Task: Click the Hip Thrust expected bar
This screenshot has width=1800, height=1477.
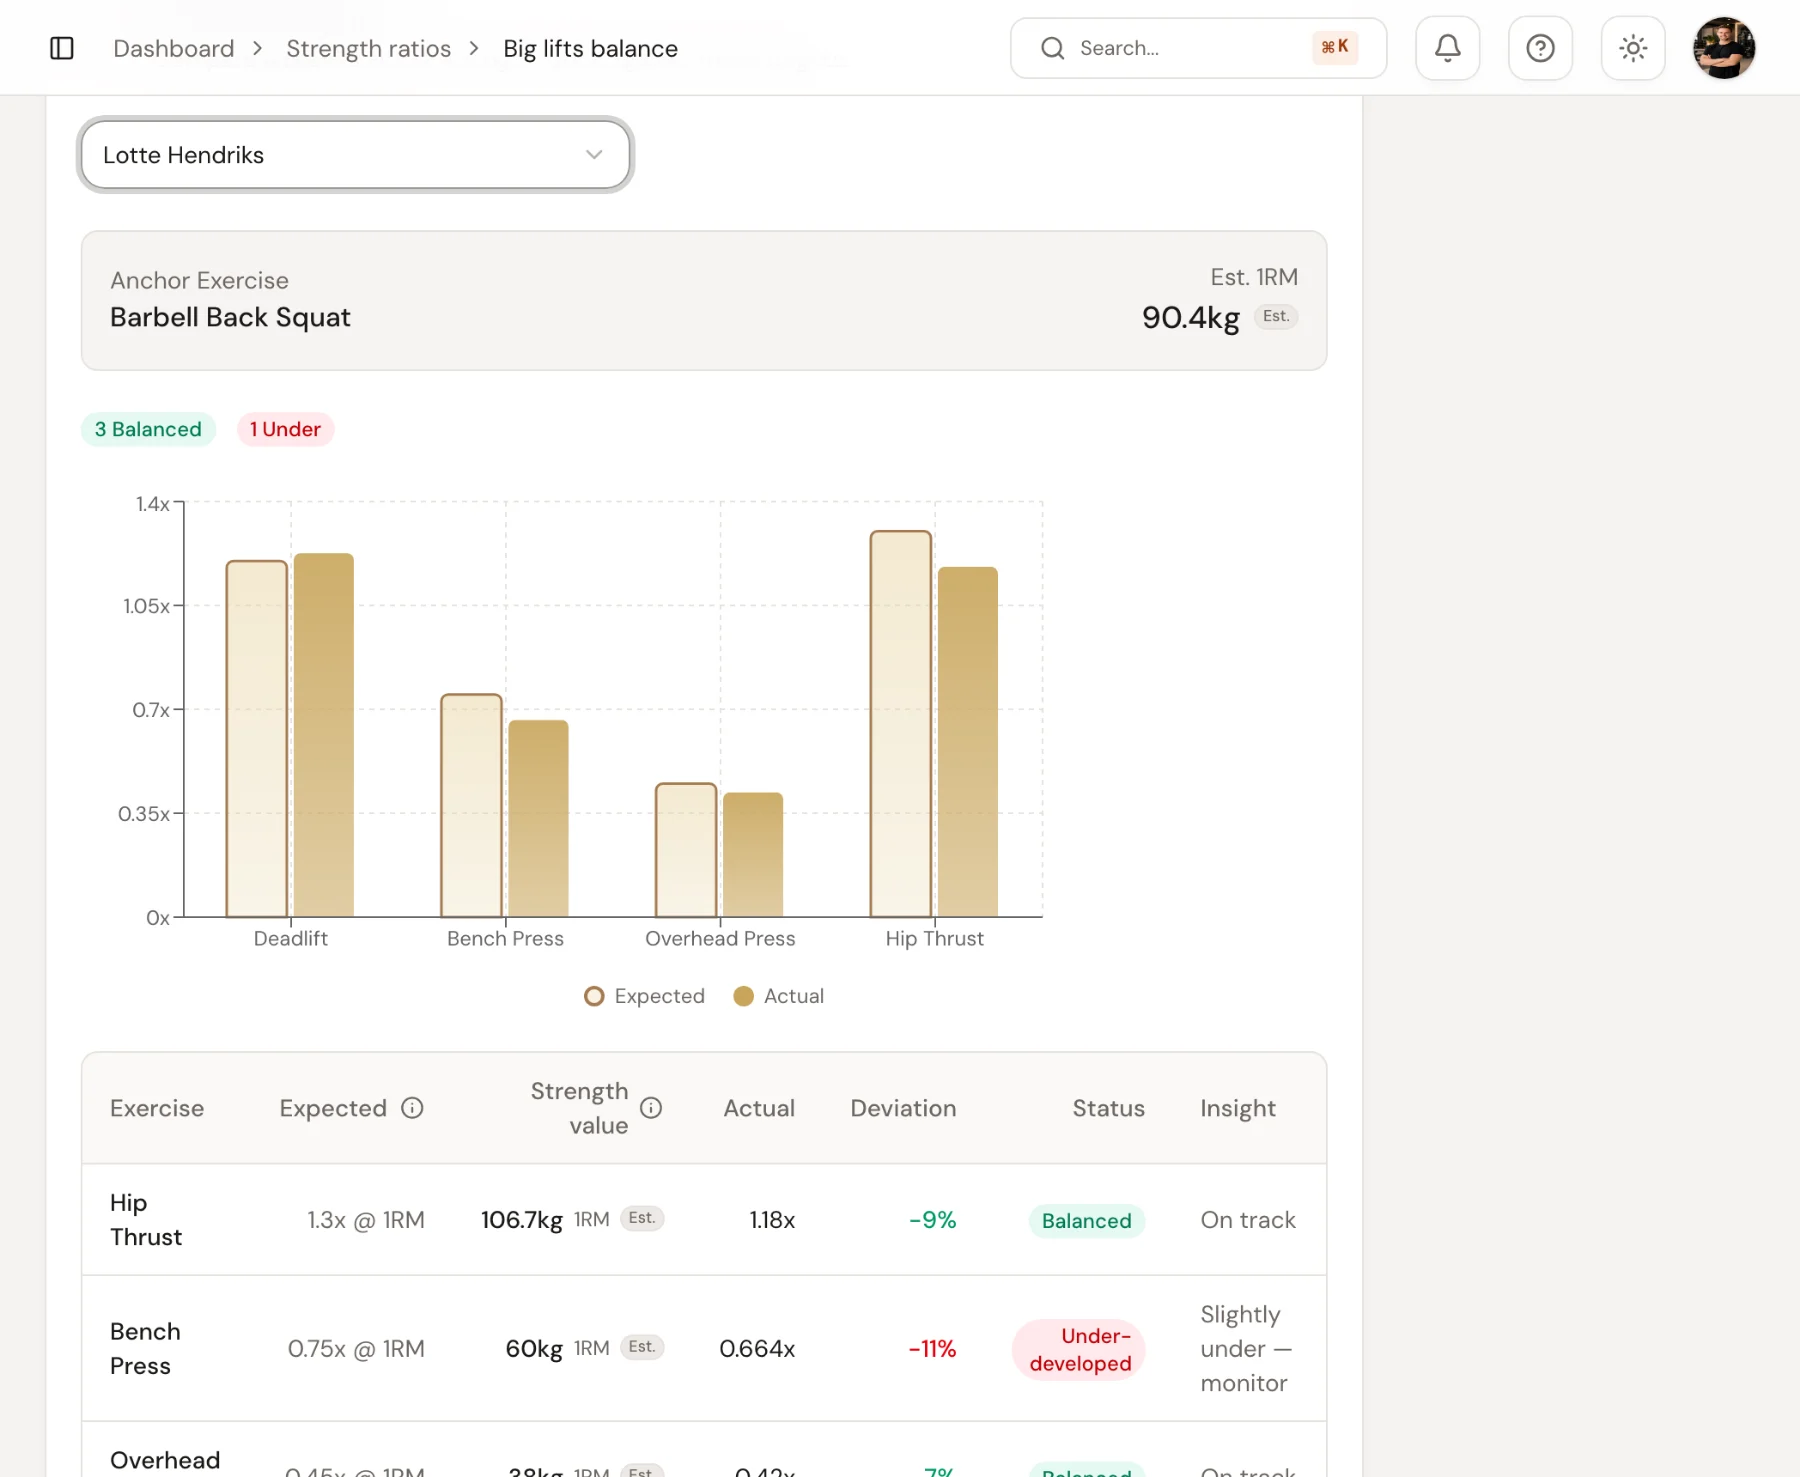Action: tap(901, 724)
